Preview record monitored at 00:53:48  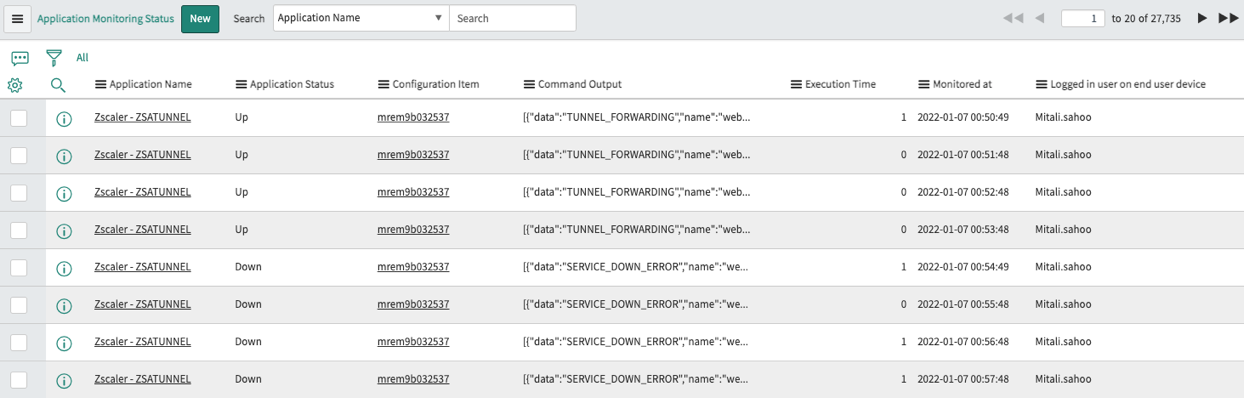64,231
